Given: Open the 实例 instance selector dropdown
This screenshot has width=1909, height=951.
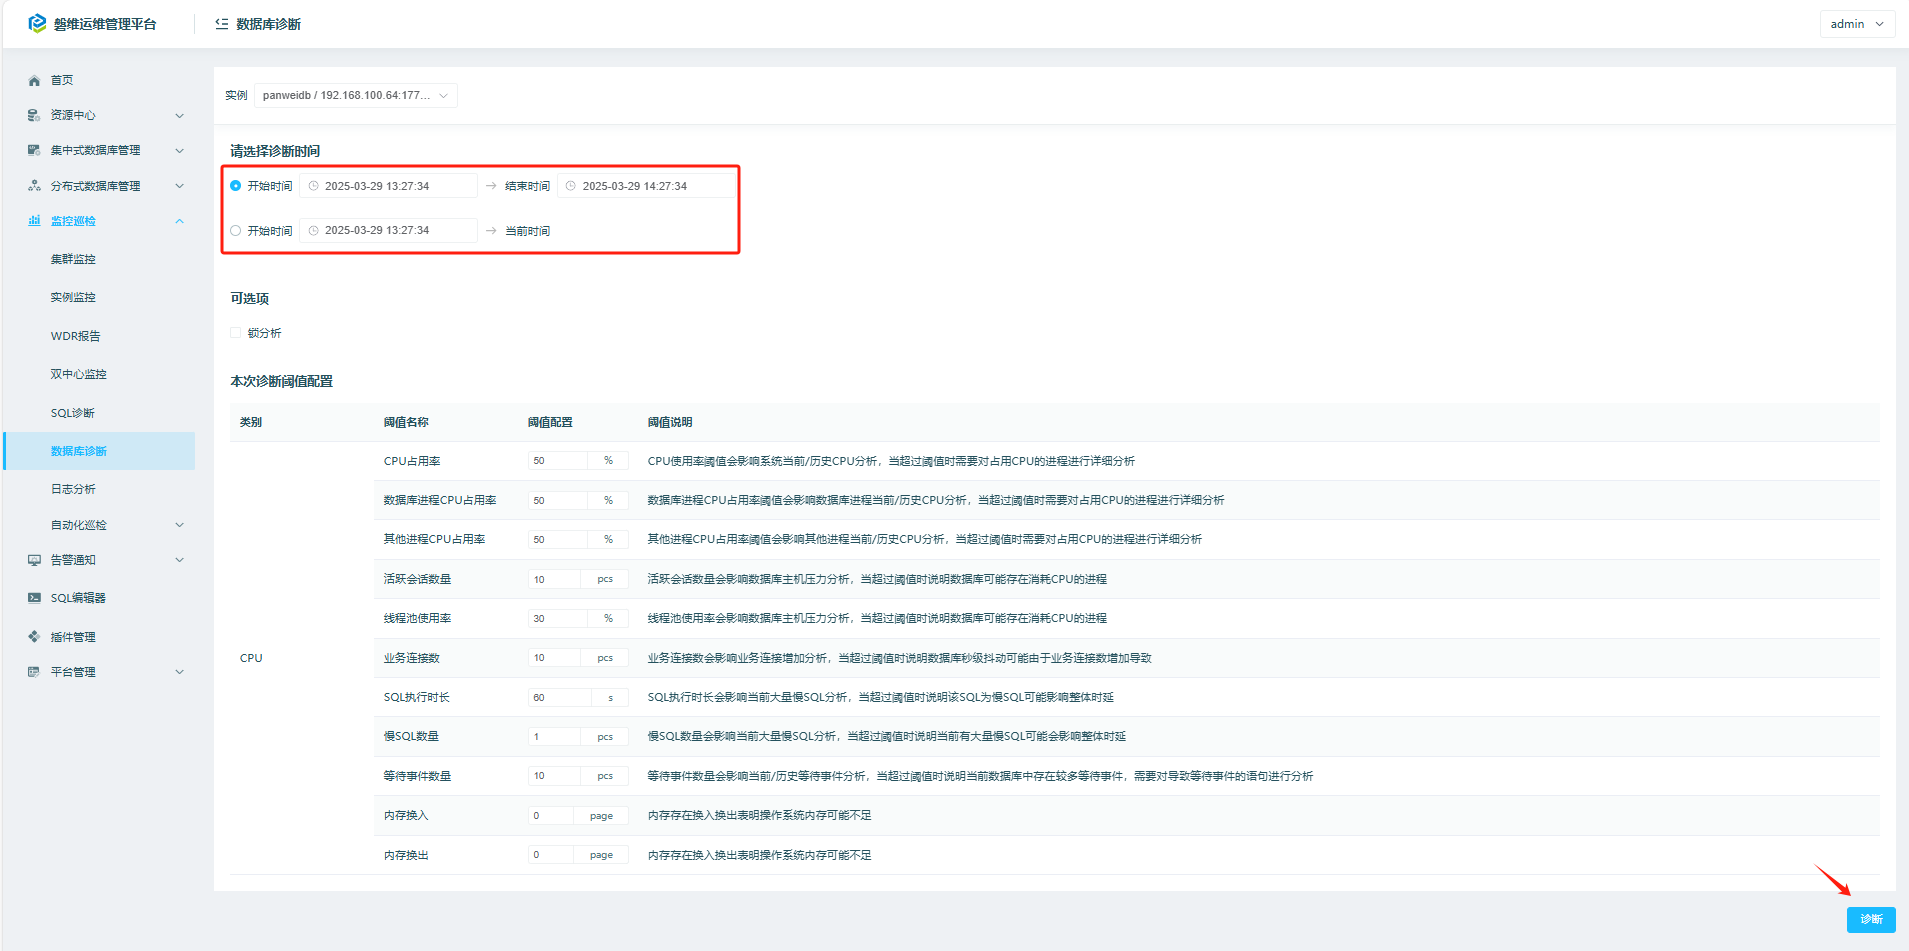Looking at the screenshot, I should 356,95.
